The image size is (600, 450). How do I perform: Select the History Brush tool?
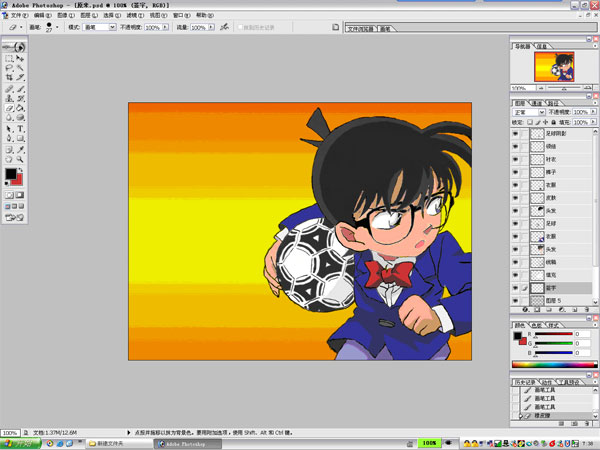(20, 98)
